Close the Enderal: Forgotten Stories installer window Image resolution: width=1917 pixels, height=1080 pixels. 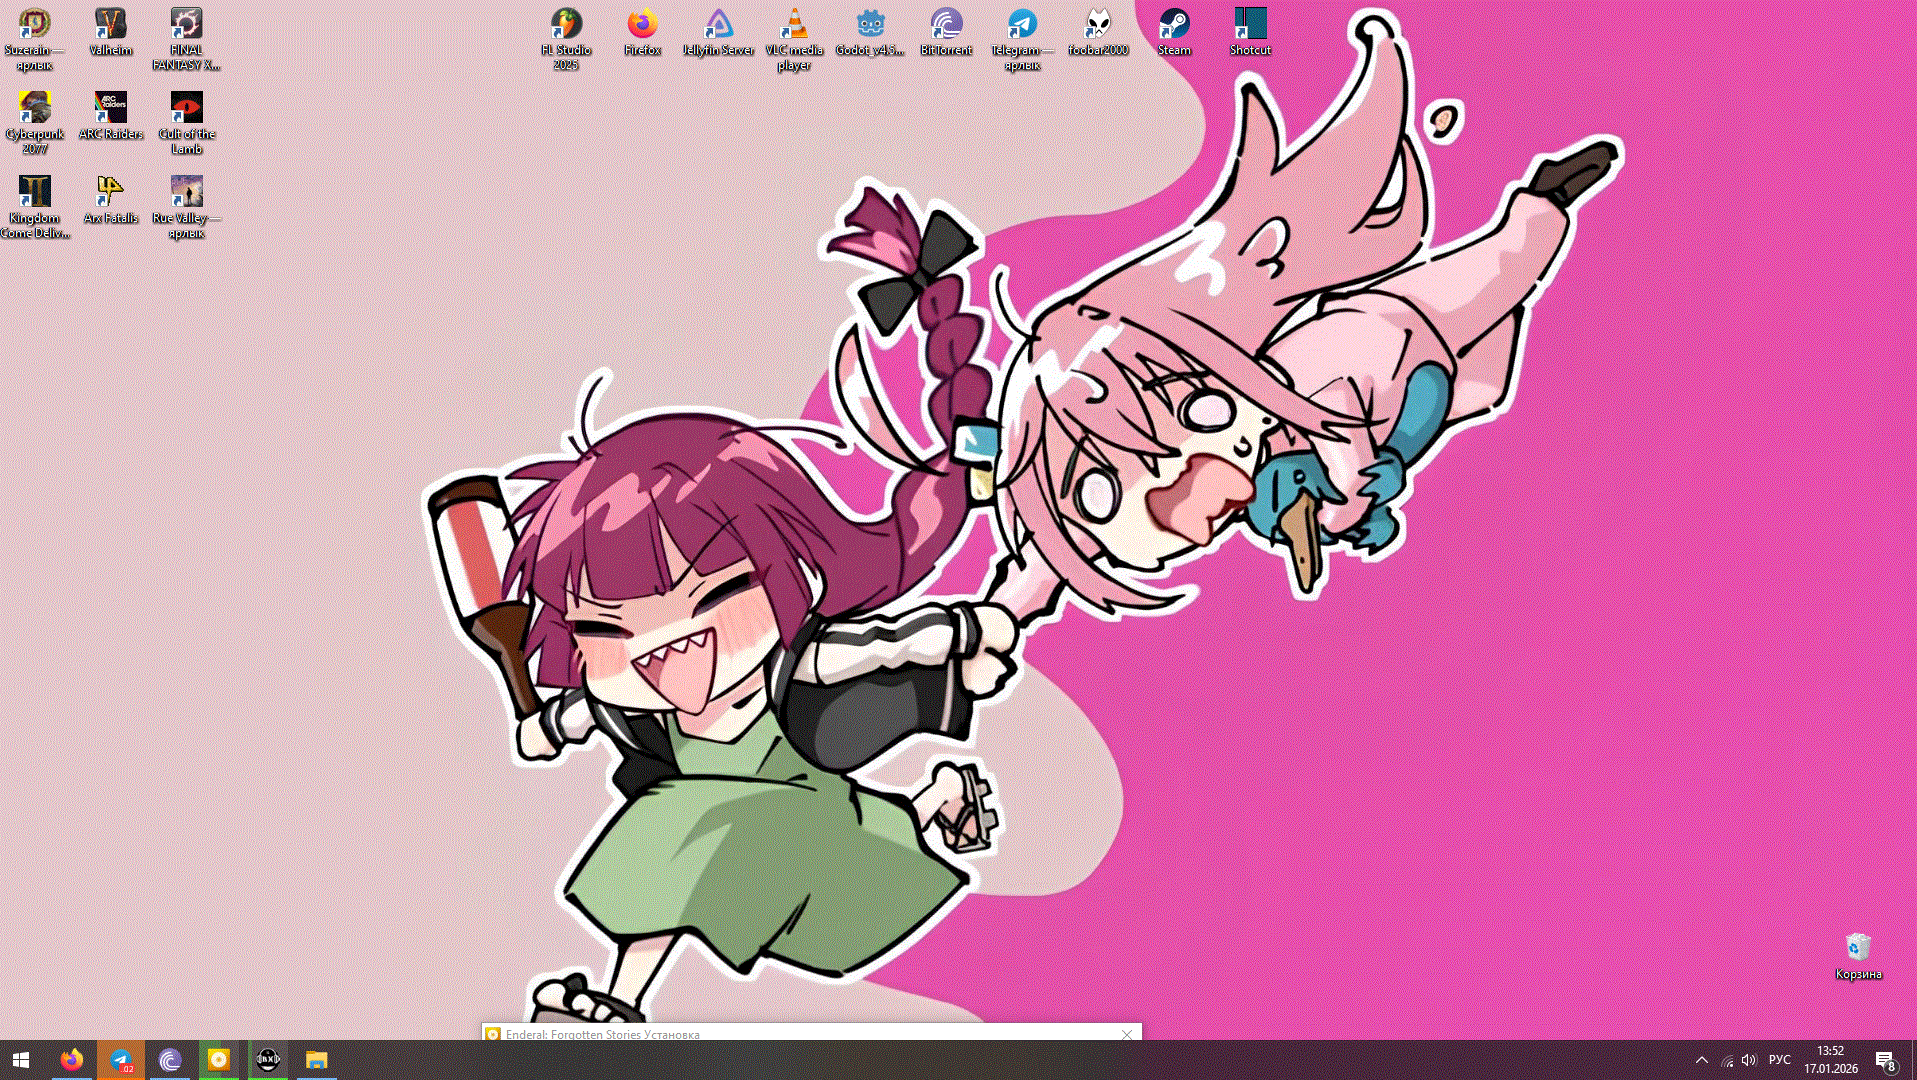(1127, 1034)
